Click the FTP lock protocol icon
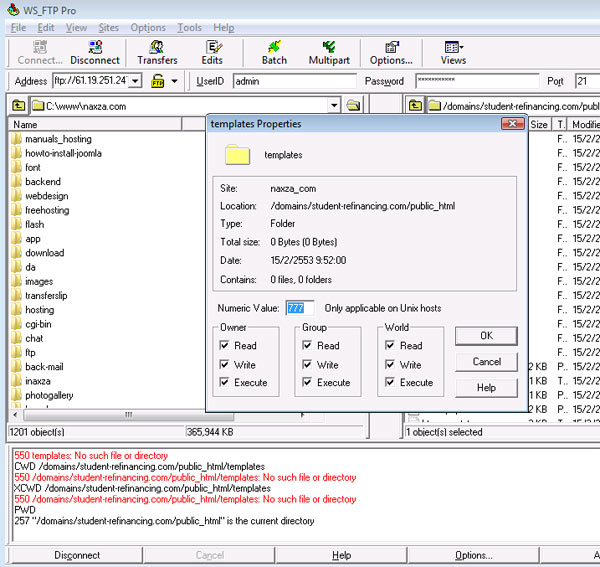The height and width of the screenshot is (567, 600). tap(158, 81)
